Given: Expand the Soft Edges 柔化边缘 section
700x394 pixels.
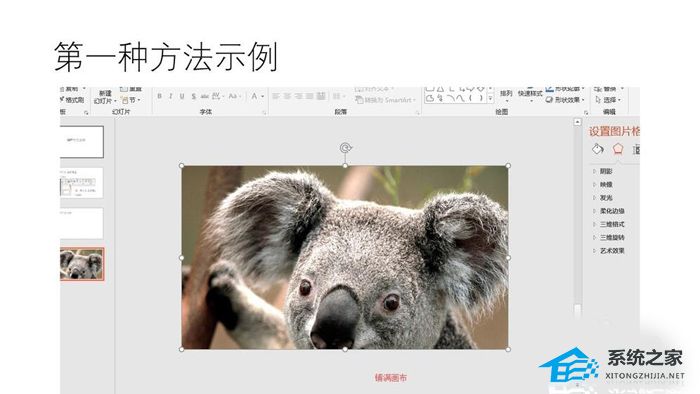Looking at the screenshot, I should click(608, 211).
